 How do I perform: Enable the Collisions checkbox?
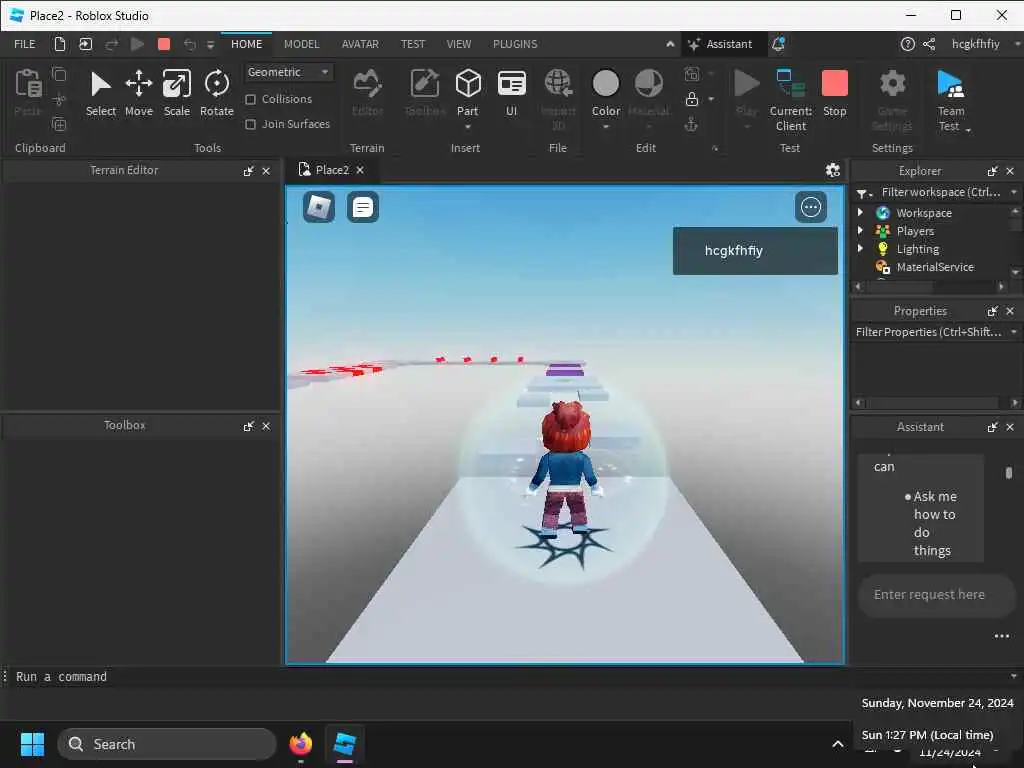(x=250, y=99)
